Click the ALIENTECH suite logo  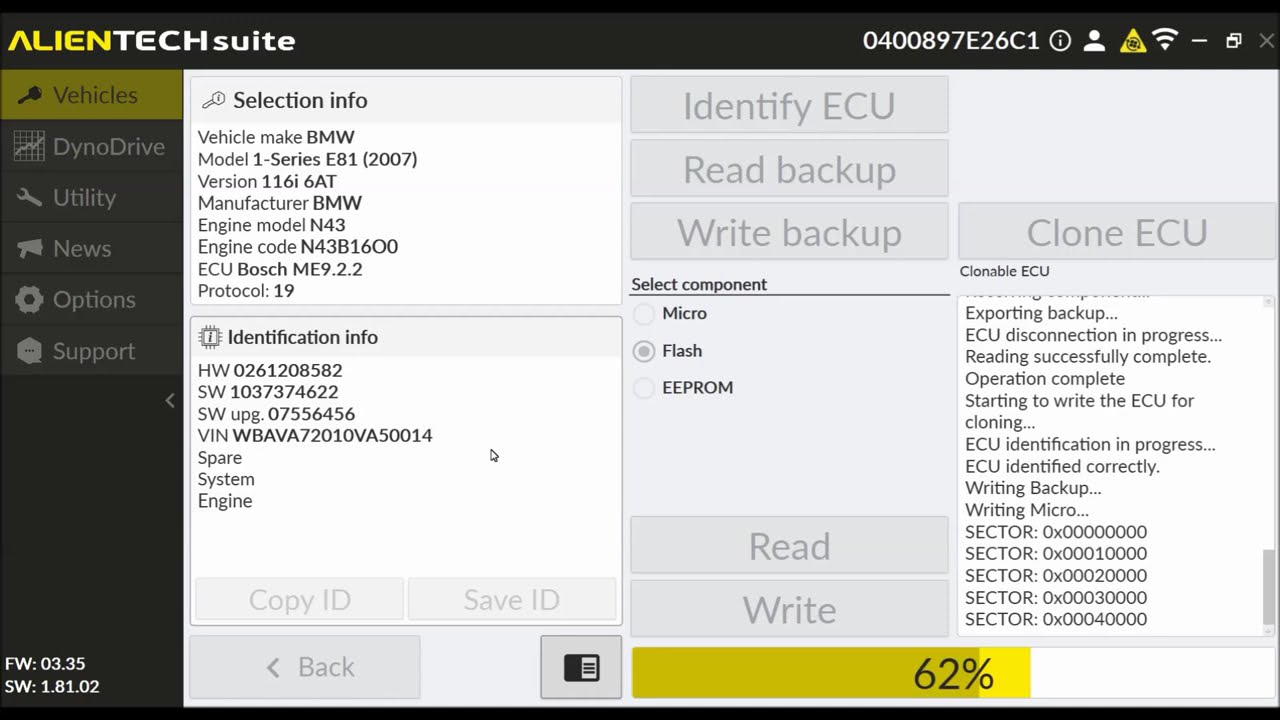(x=152, y=41)
